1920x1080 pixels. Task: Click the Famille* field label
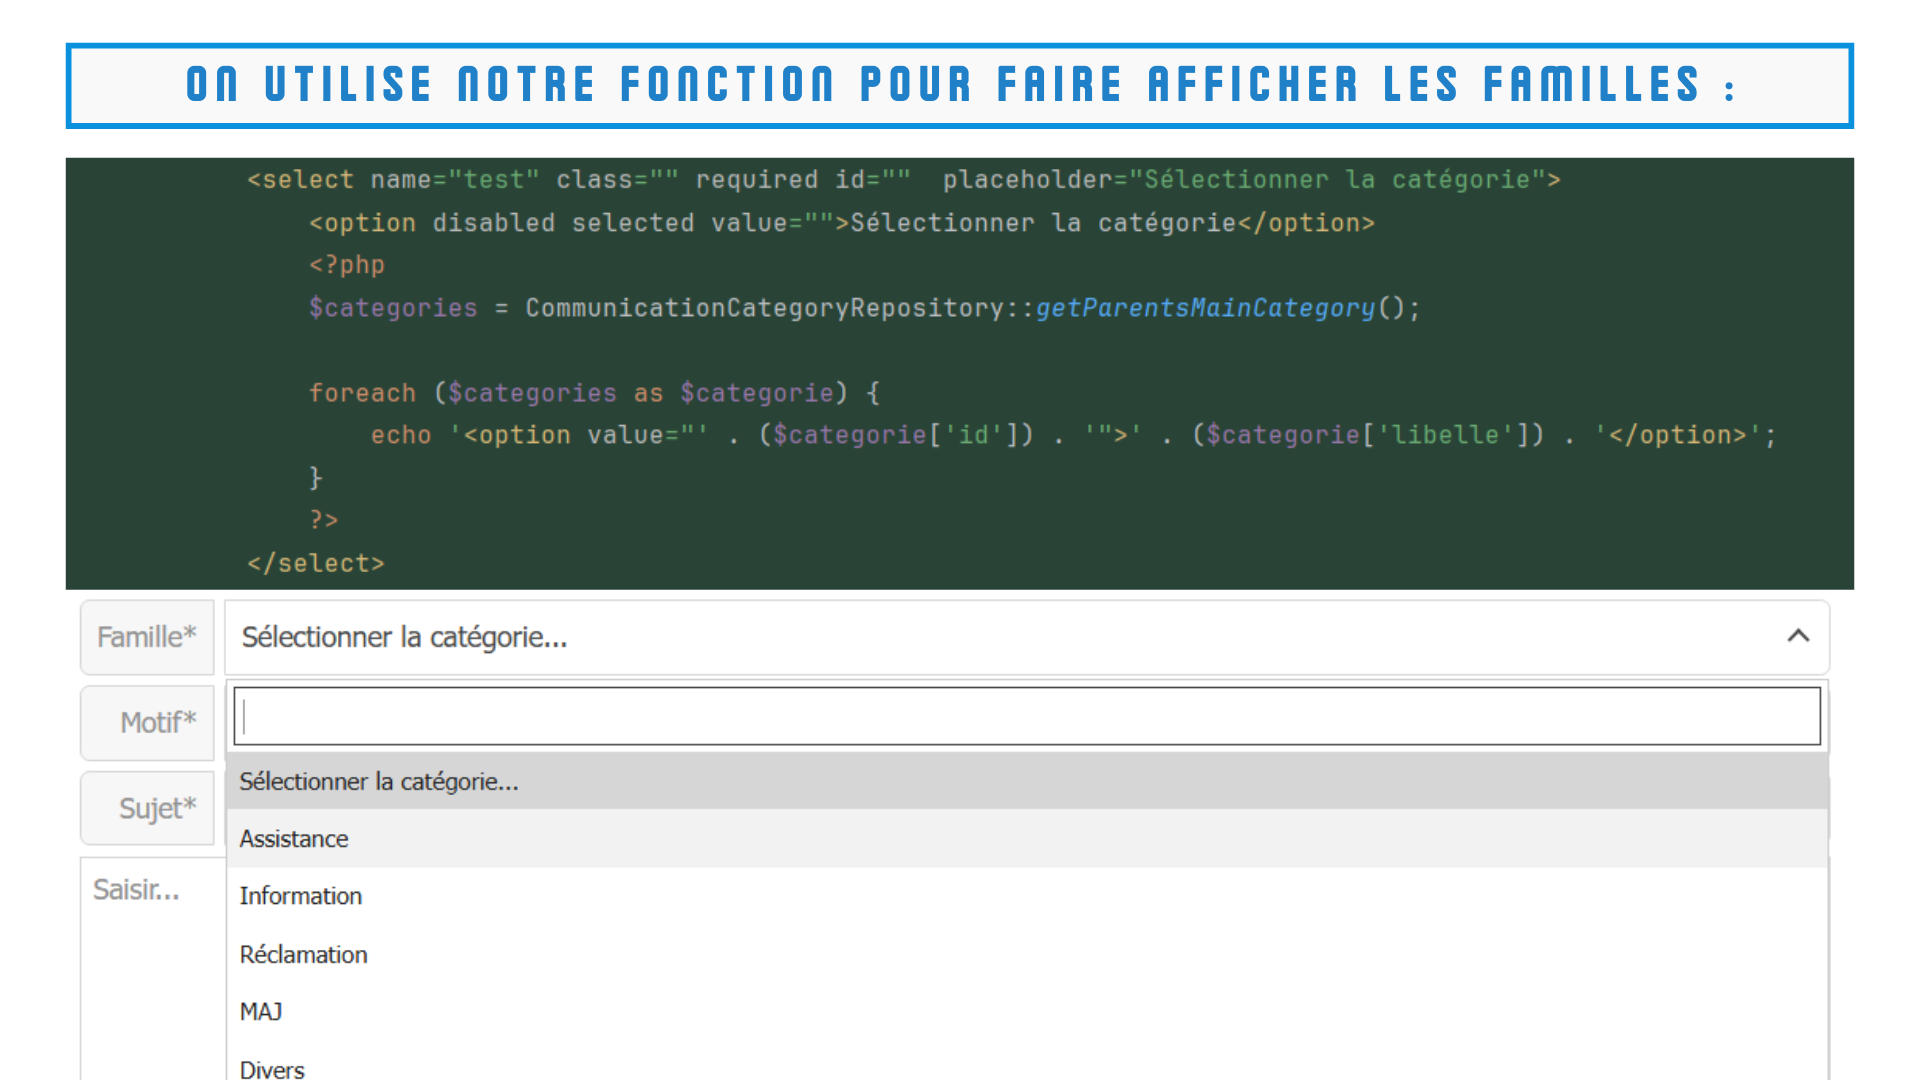pyautogui.click(x=147, y=637)
